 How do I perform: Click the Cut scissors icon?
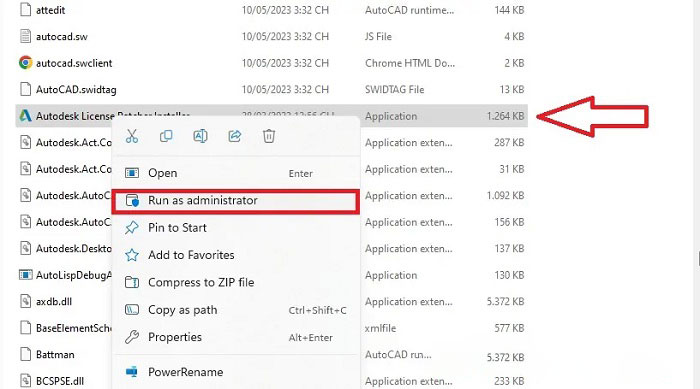click(132, 136)
